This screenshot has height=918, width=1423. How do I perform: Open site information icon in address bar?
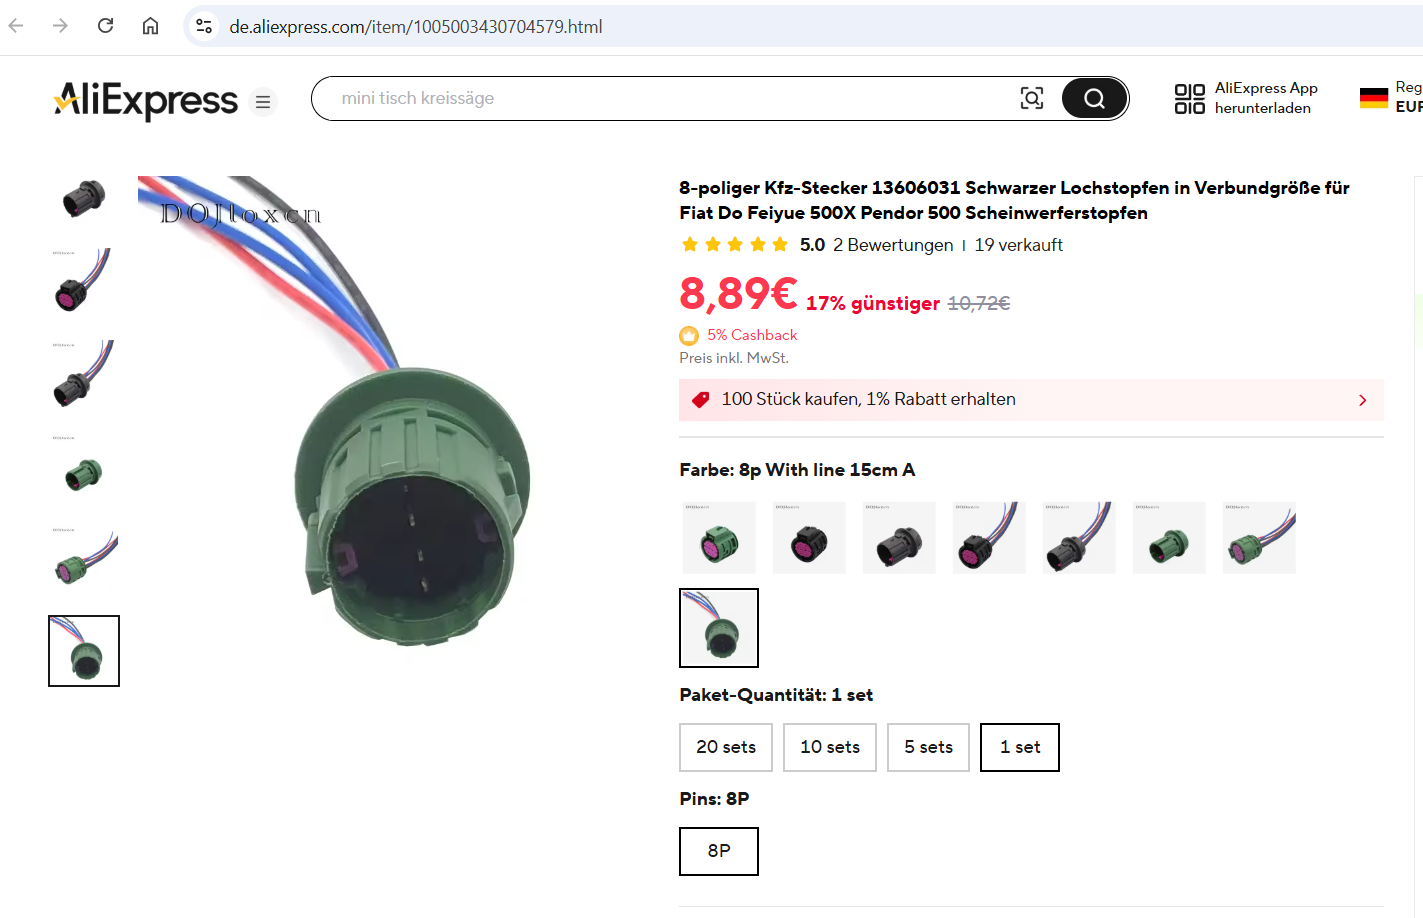pyautogui.click(x=204, y=26)
